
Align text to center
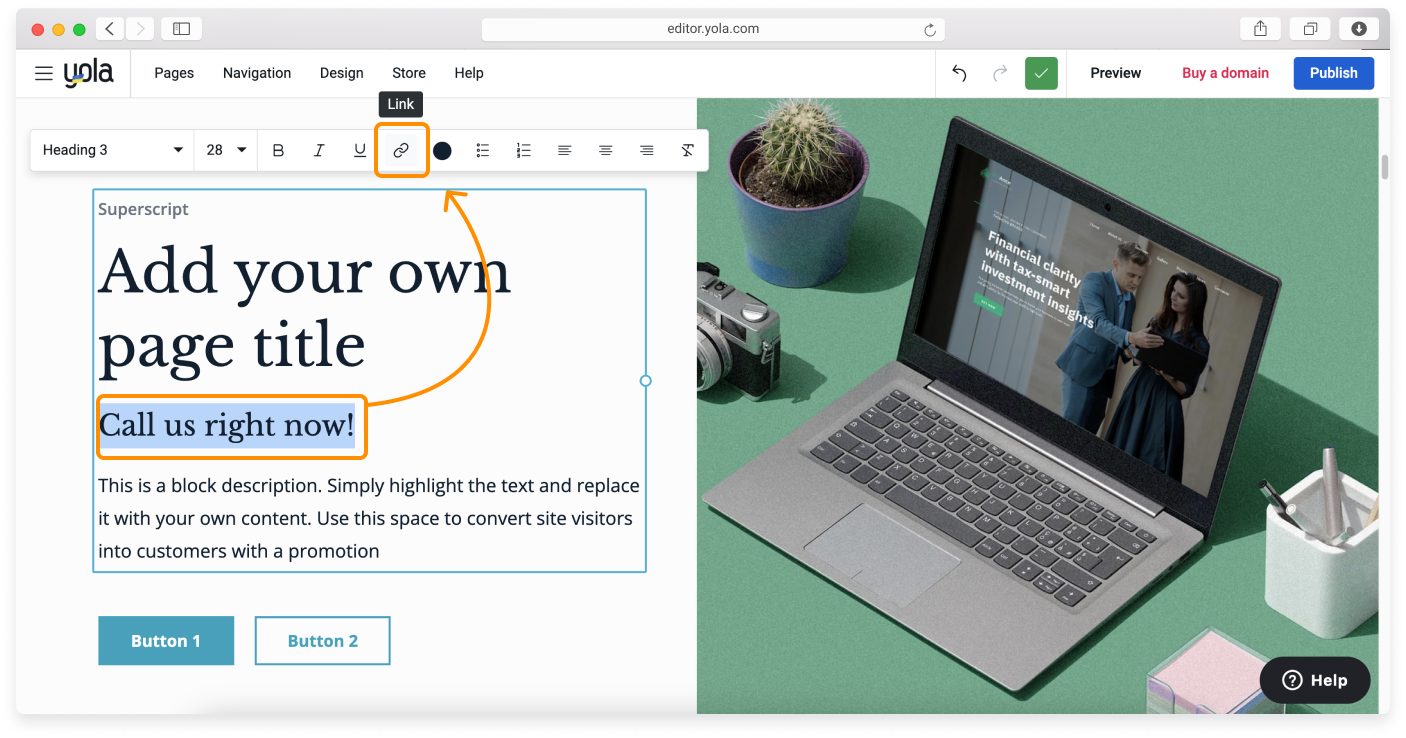pyautogui.click(x=606, y=150)
